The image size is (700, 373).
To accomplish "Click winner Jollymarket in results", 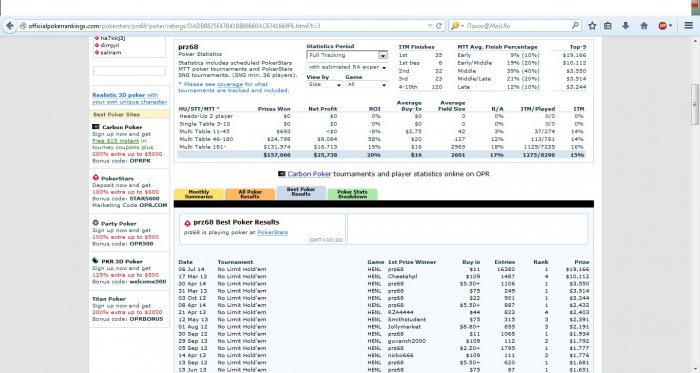I will 404,327.
